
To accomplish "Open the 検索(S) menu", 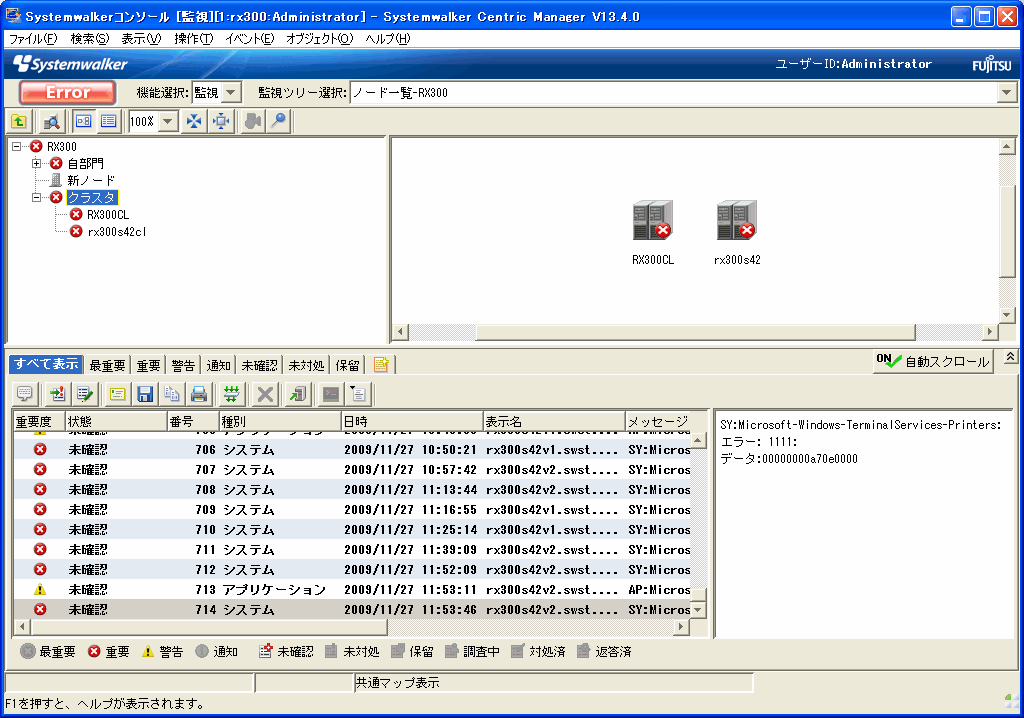I will [x=89, y=39].
